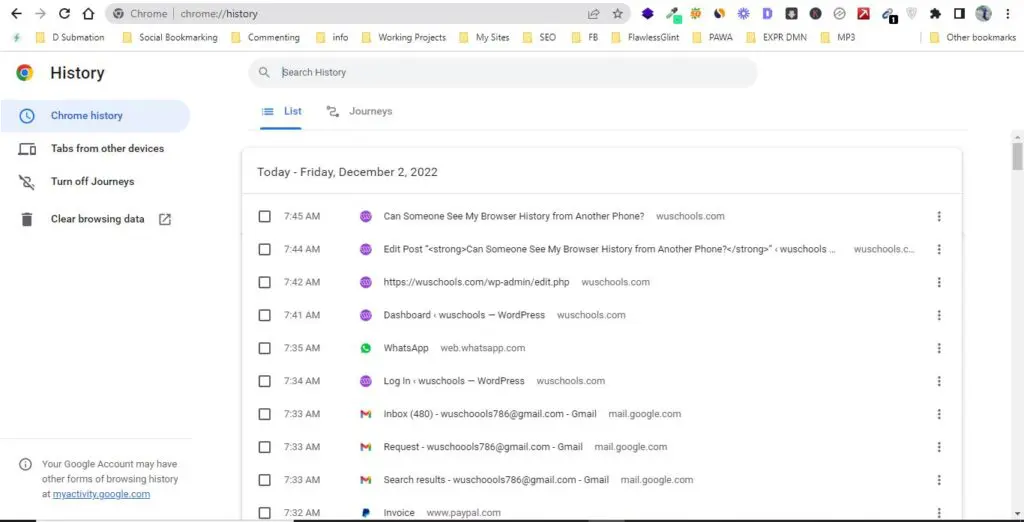Screen dimensions: 1024x522
Task: Open the three-dot menu for the Inbox (480) entry
Action: click(x=939, y=414)
